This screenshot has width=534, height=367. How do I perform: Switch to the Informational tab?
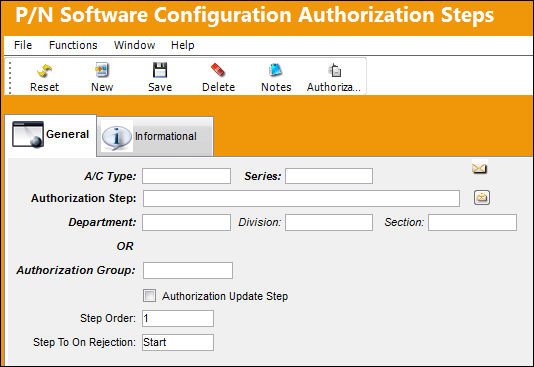point(155,137)
